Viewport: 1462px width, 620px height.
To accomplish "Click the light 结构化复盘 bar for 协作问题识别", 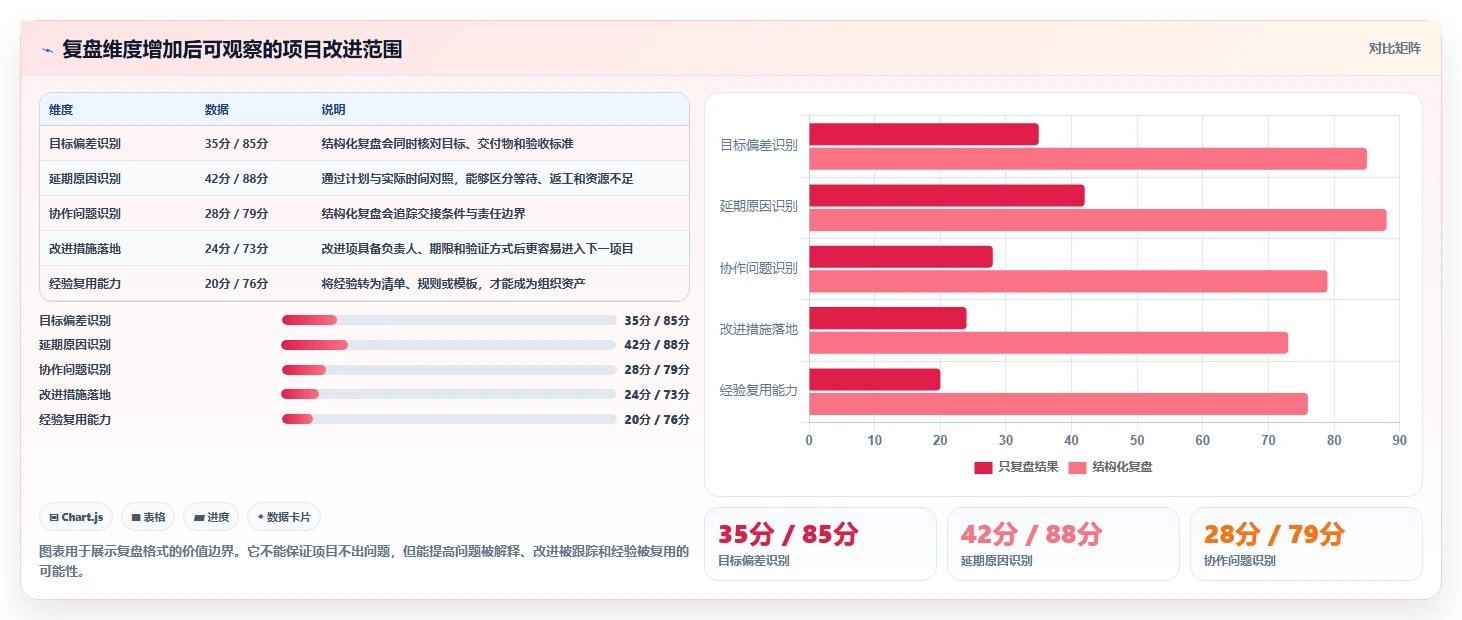I will [x=1068, y=281].
